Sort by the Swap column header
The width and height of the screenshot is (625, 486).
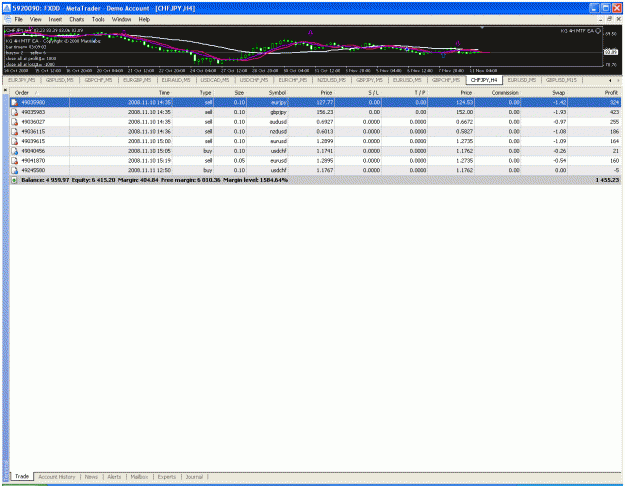click(544, 92)
